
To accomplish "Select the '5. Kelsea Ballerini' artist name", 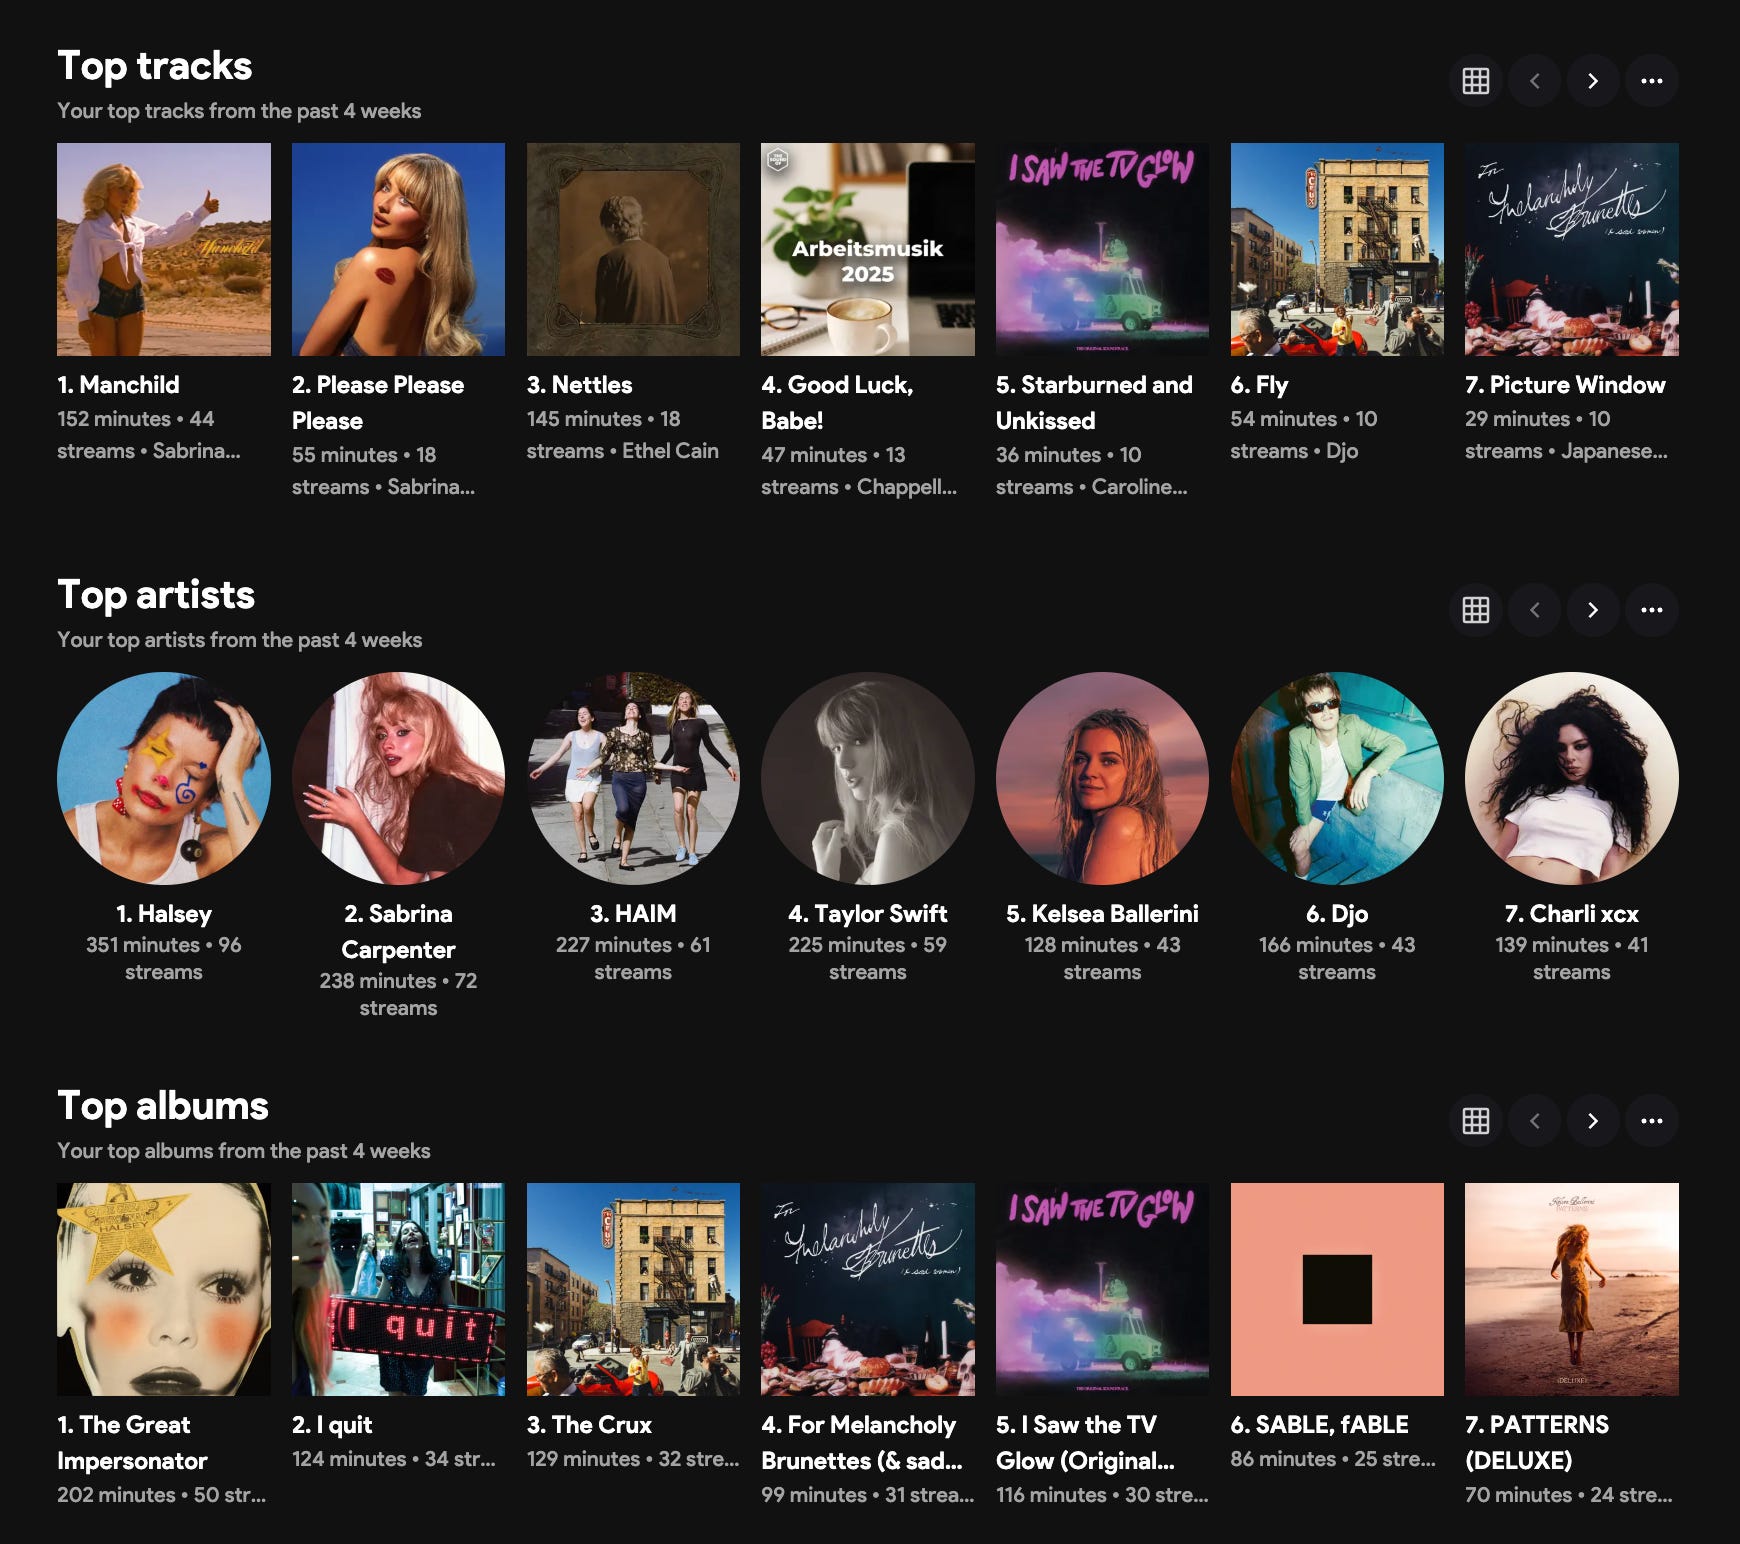I will 1102,914.
